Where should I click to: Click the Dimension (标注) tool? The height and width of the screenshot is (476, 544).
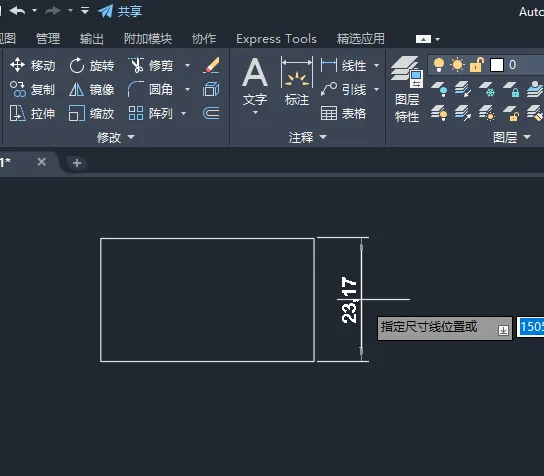tap(297, 82)
